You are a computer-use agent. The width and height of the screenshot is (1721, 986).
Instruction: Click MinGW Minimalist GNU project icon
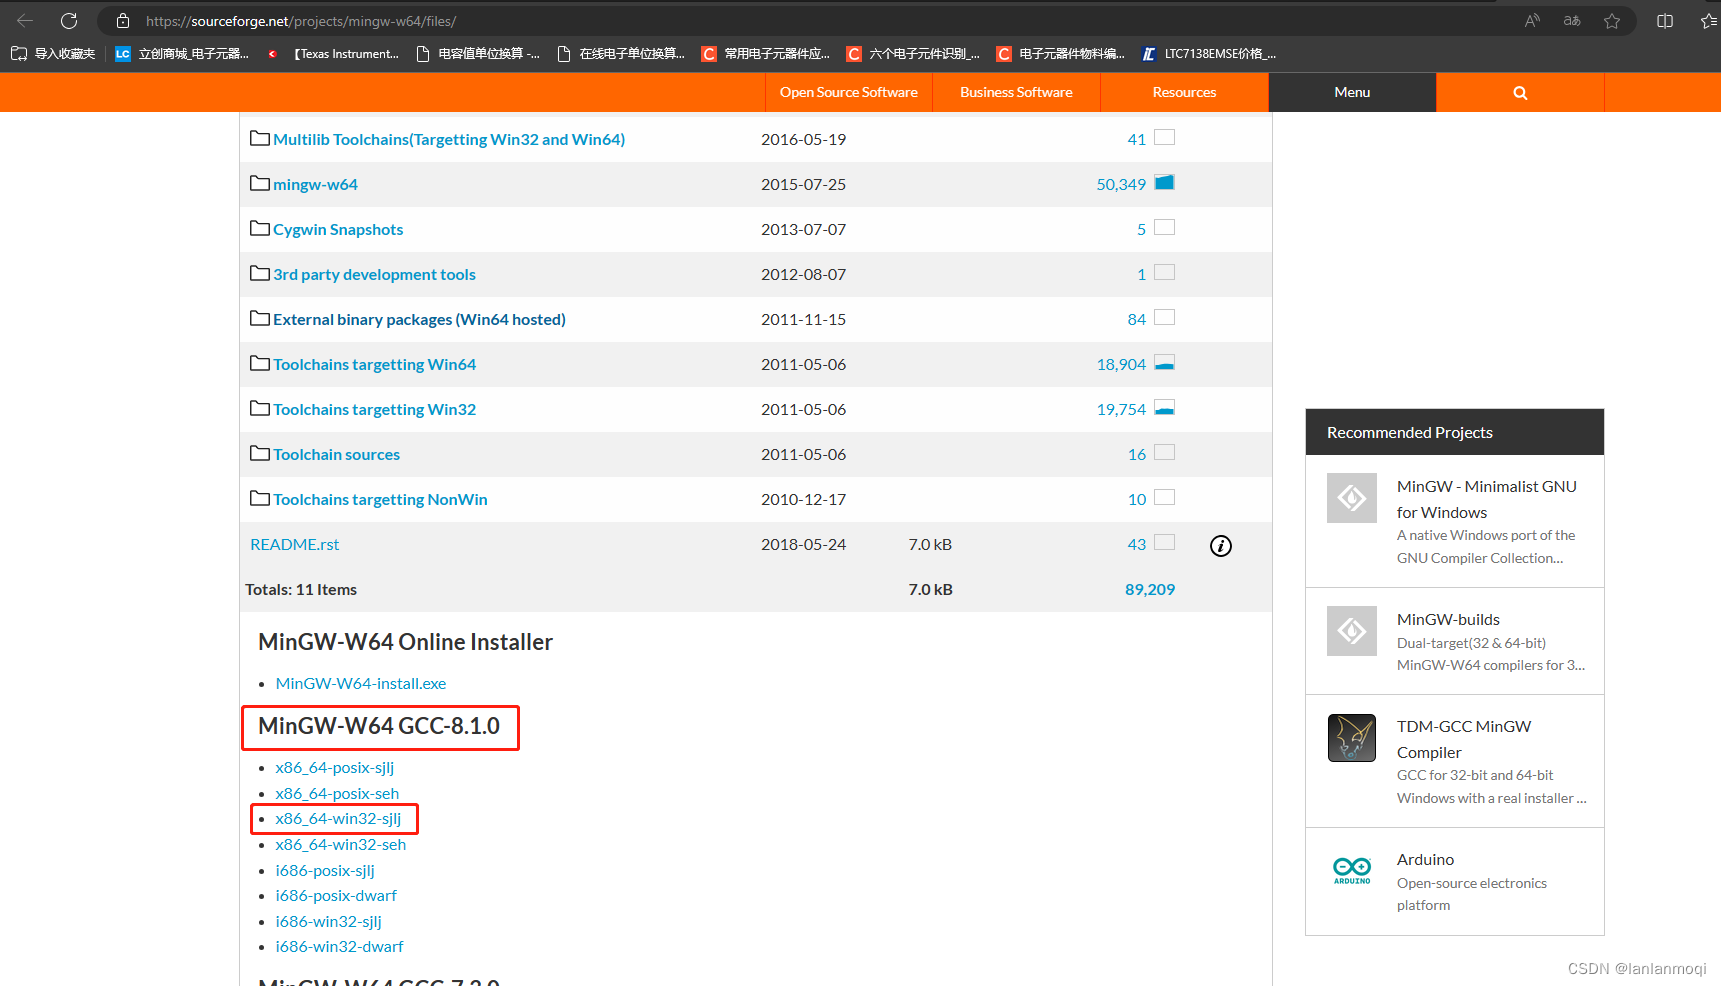1352,498
